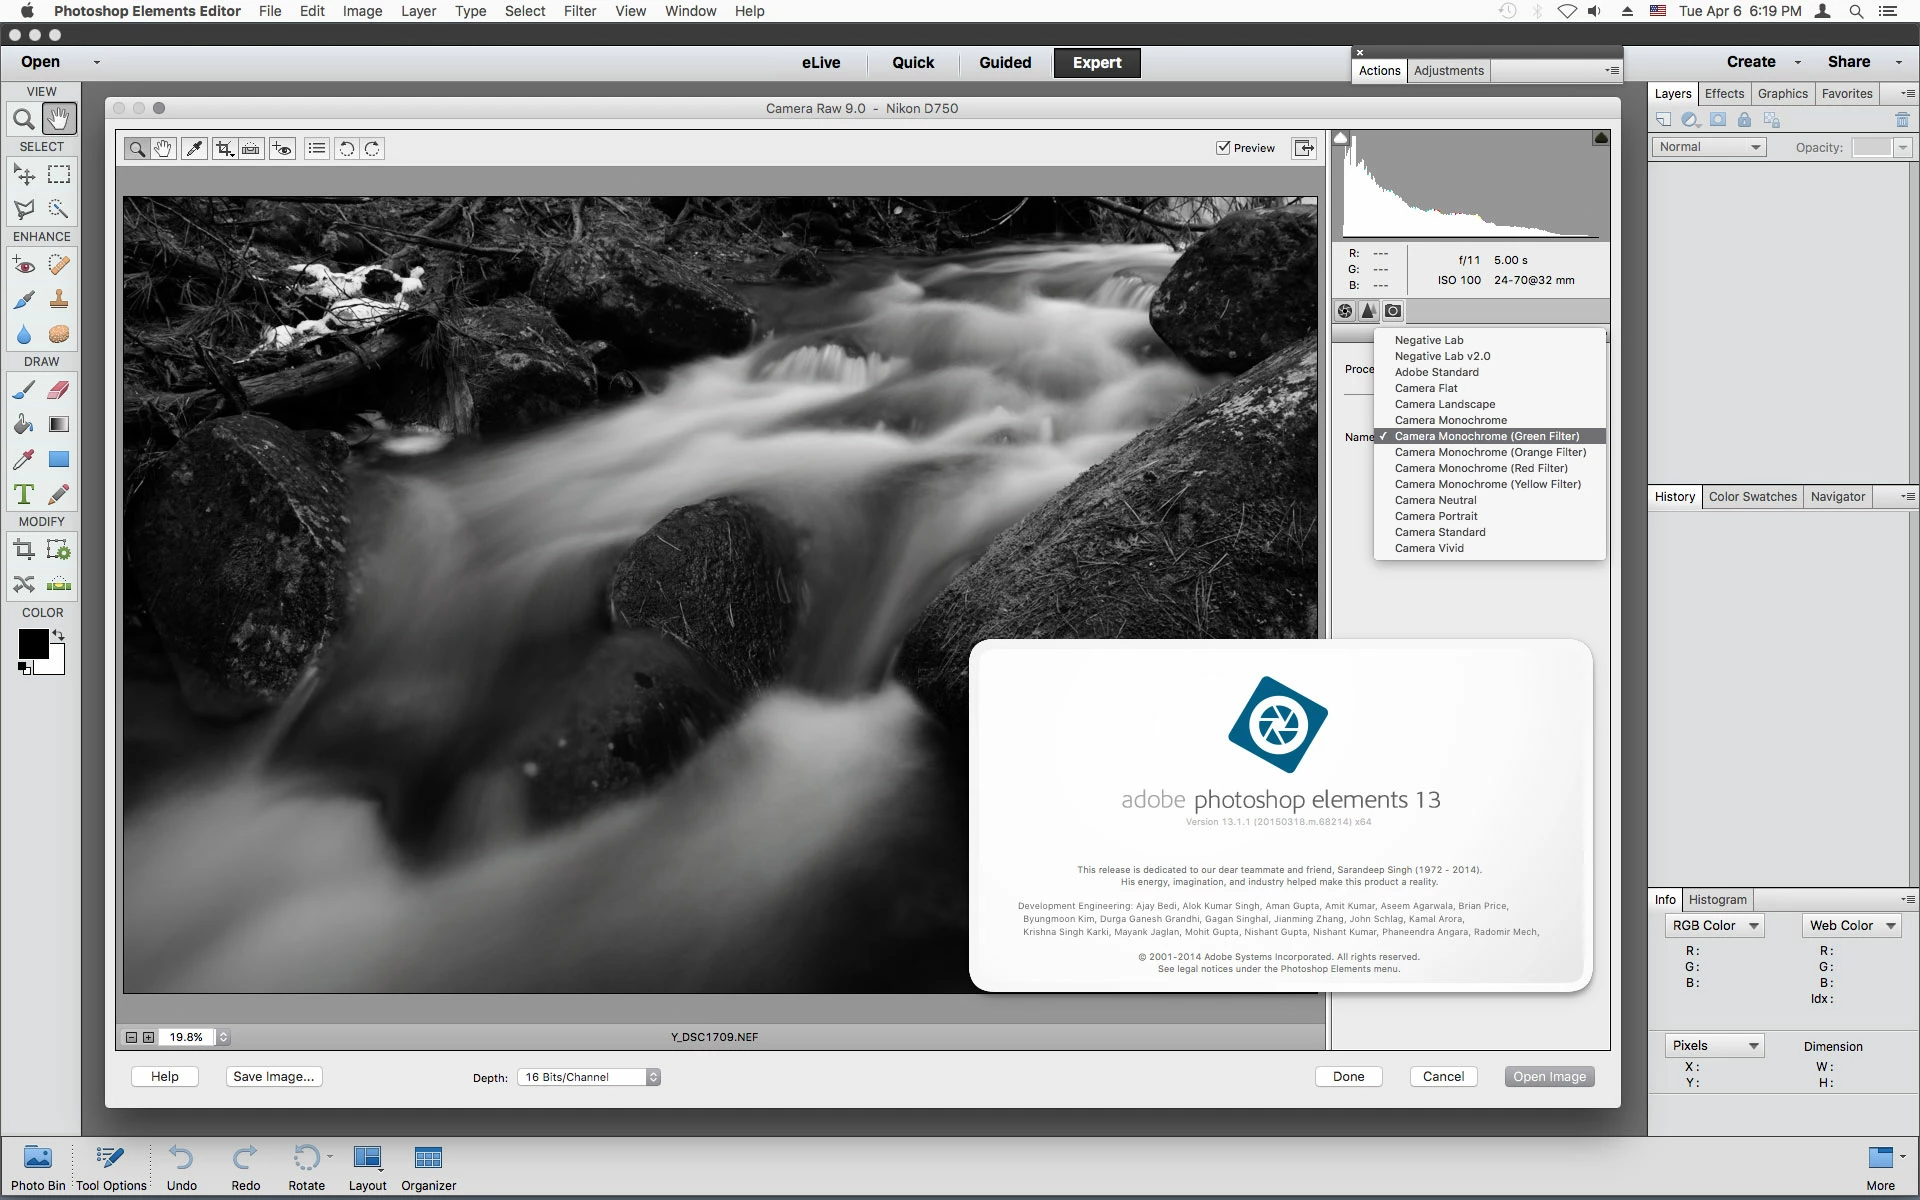This screenshot has height=1200, width=1920.
Task: Click the black foreground color swatch
Action: (32, 643)
